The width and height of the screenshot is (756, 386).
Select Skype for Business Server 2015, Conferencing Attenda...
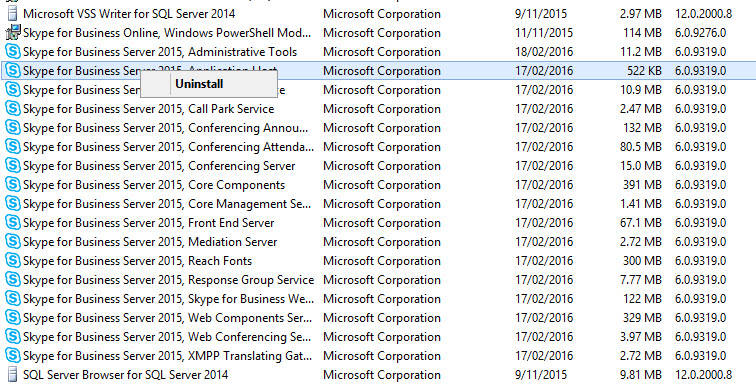pyautogui.click(x=168, y=147)
